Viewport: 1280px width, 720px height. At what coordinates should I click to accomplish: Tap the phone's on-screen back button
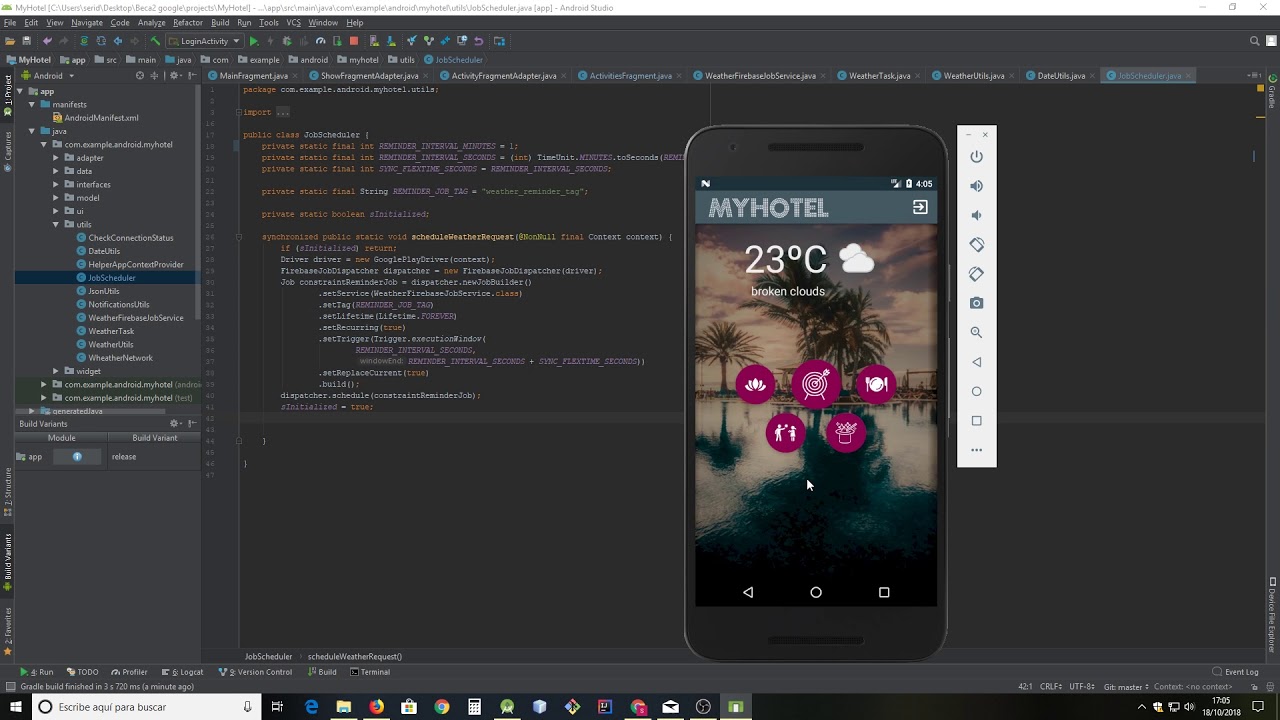[x=748, y=592]
